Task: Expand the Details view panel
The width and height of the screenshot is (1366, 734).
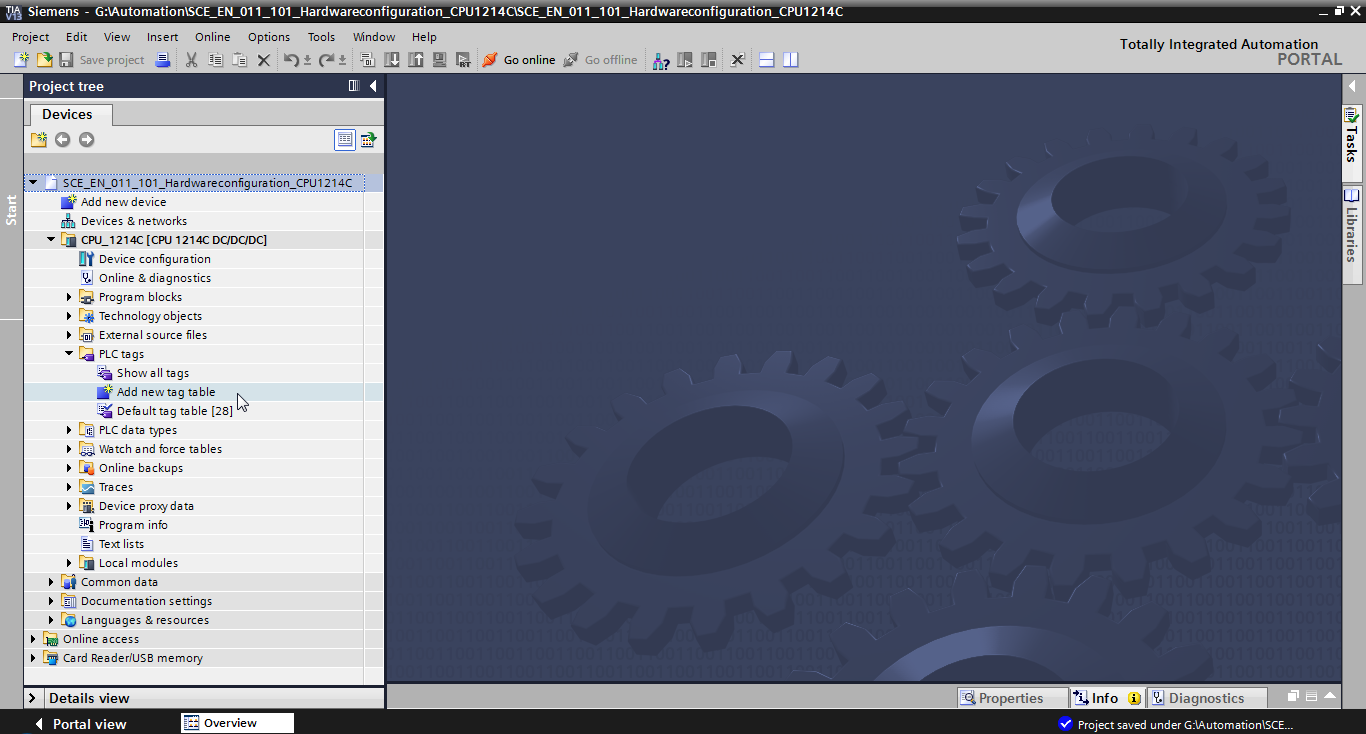Action: pyautogui.click(x=33, y=698)
